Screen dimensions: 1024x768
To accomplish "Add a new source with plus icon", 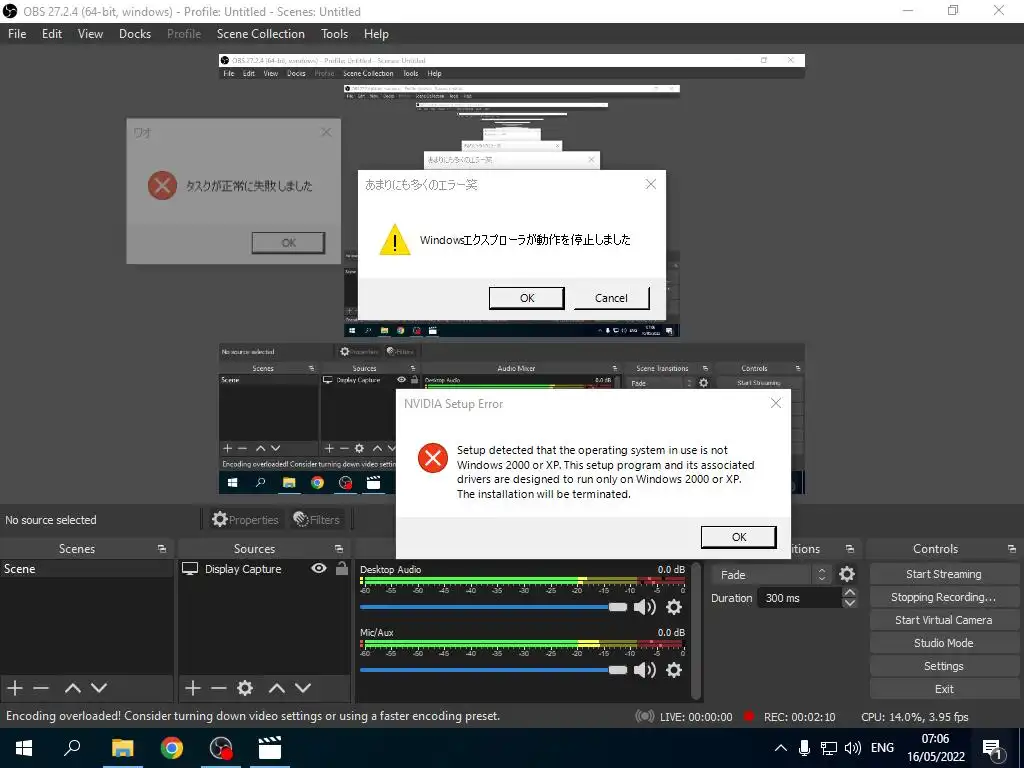I will (193, 688).
